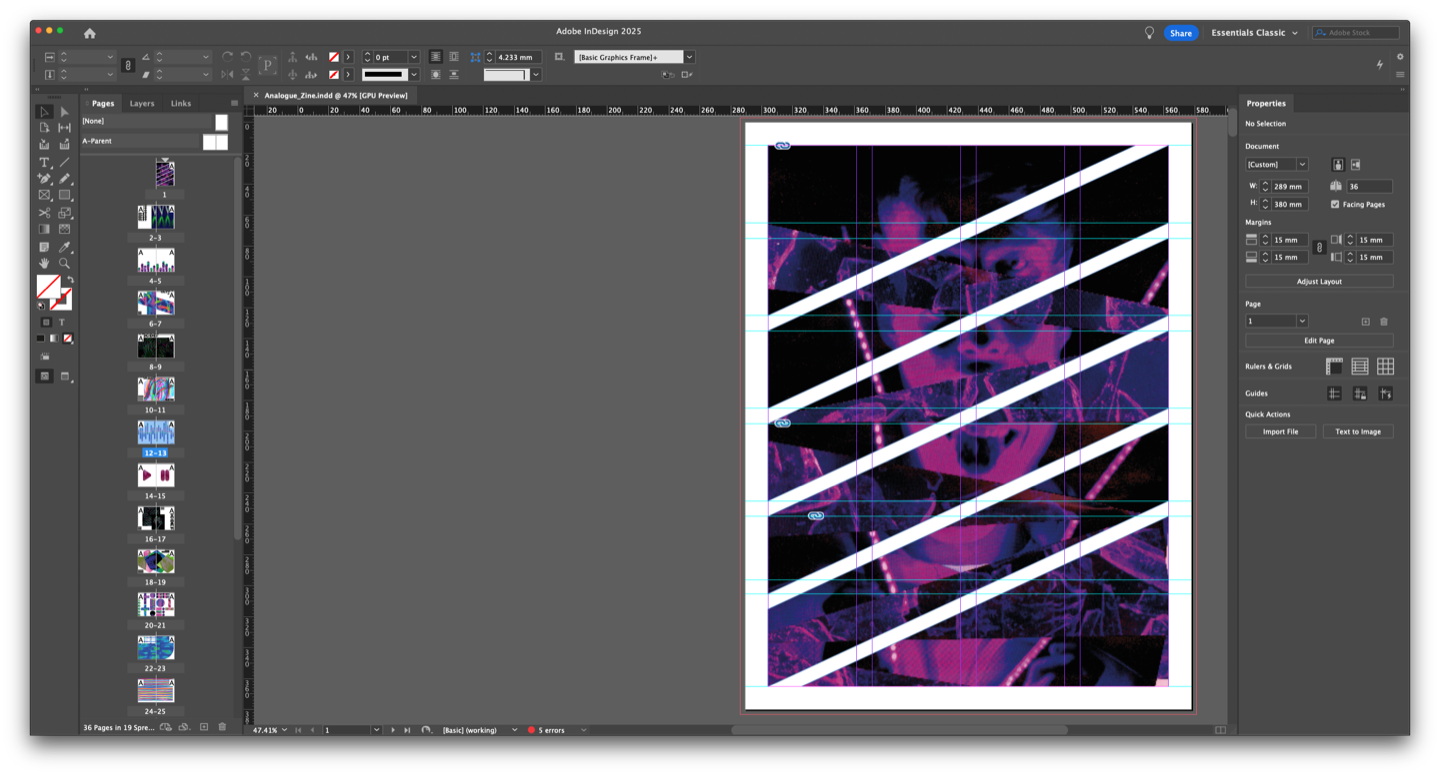
Task: Show baseline grid in Rulers & Grids
Action: click(1360, 367)
